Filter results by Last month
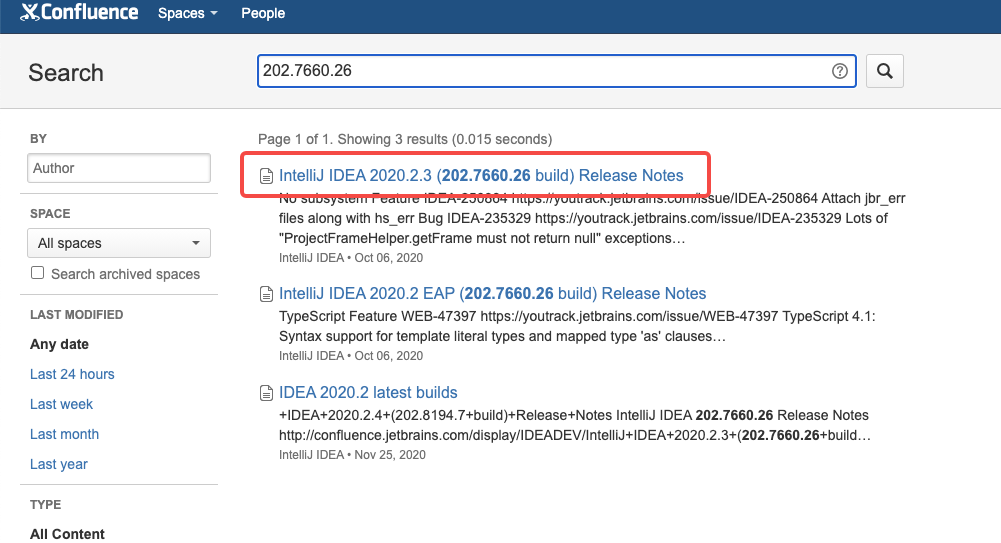This screenshot has height=543, width=1001. click(64, 435)
